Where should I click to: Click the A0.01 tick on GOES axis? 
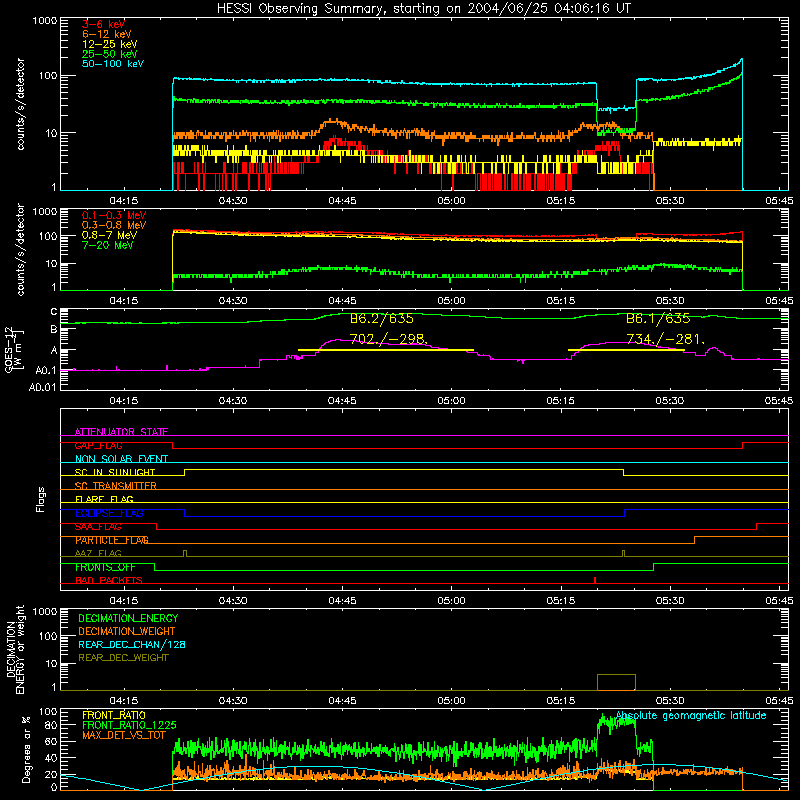point(42,387)
